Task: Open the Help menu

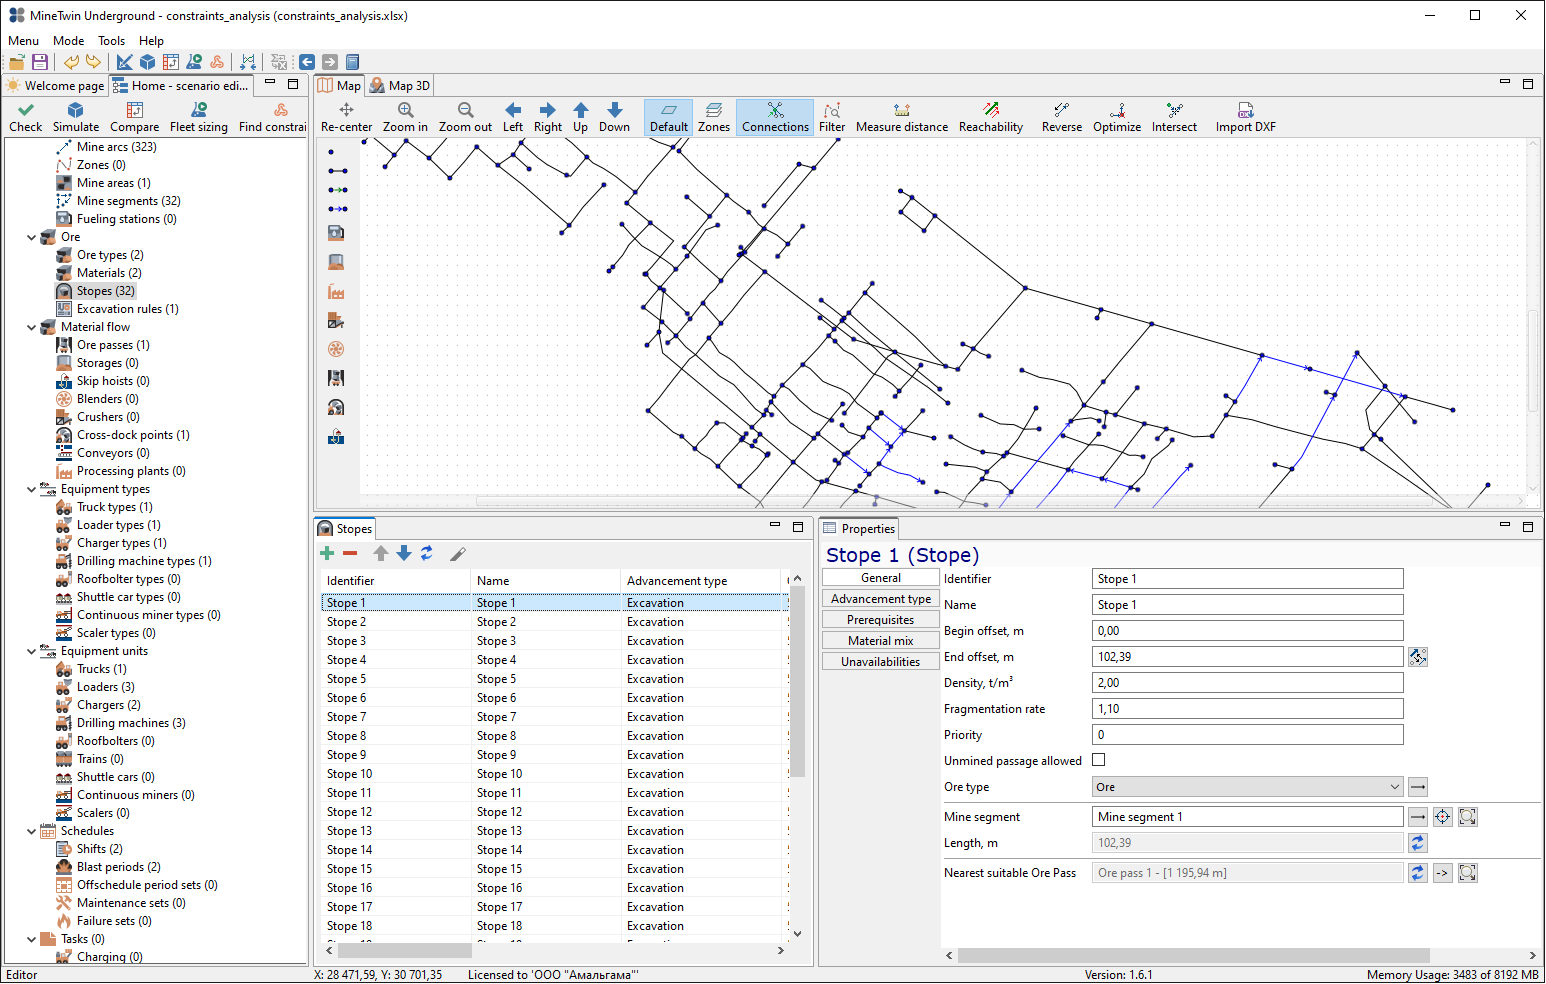Action: 151,41
